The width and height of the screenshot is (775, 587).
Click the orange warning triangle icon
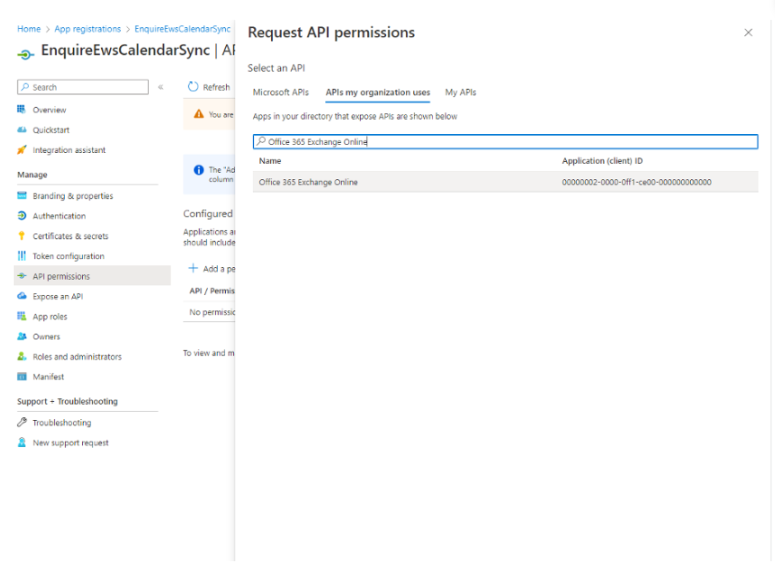coord(199,114)
